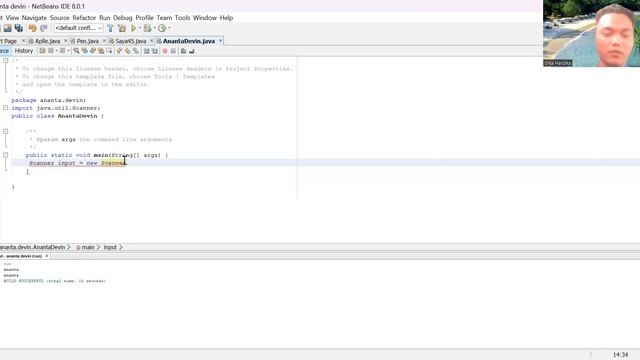
Task: Open the Profile menu
Action: (144, 18)
